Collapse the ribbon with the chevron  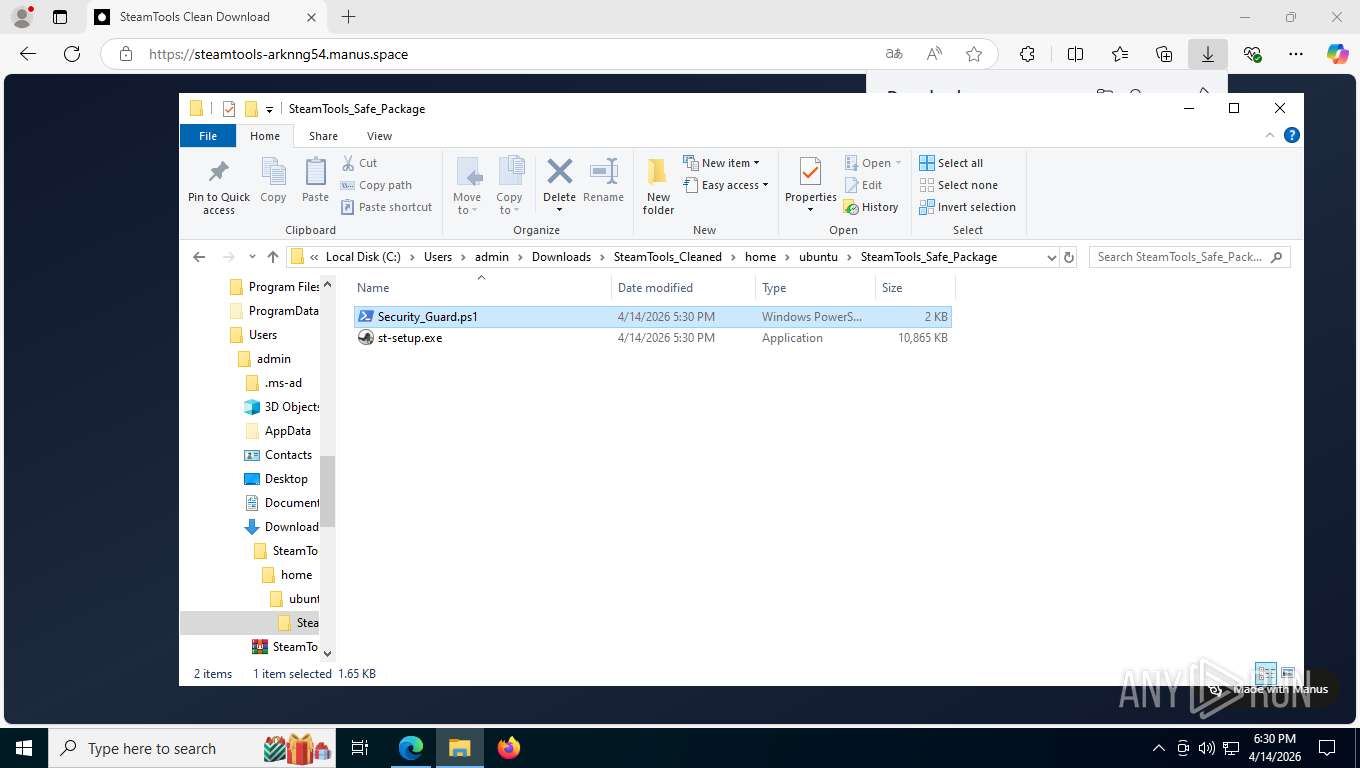tap(1271, 135)
